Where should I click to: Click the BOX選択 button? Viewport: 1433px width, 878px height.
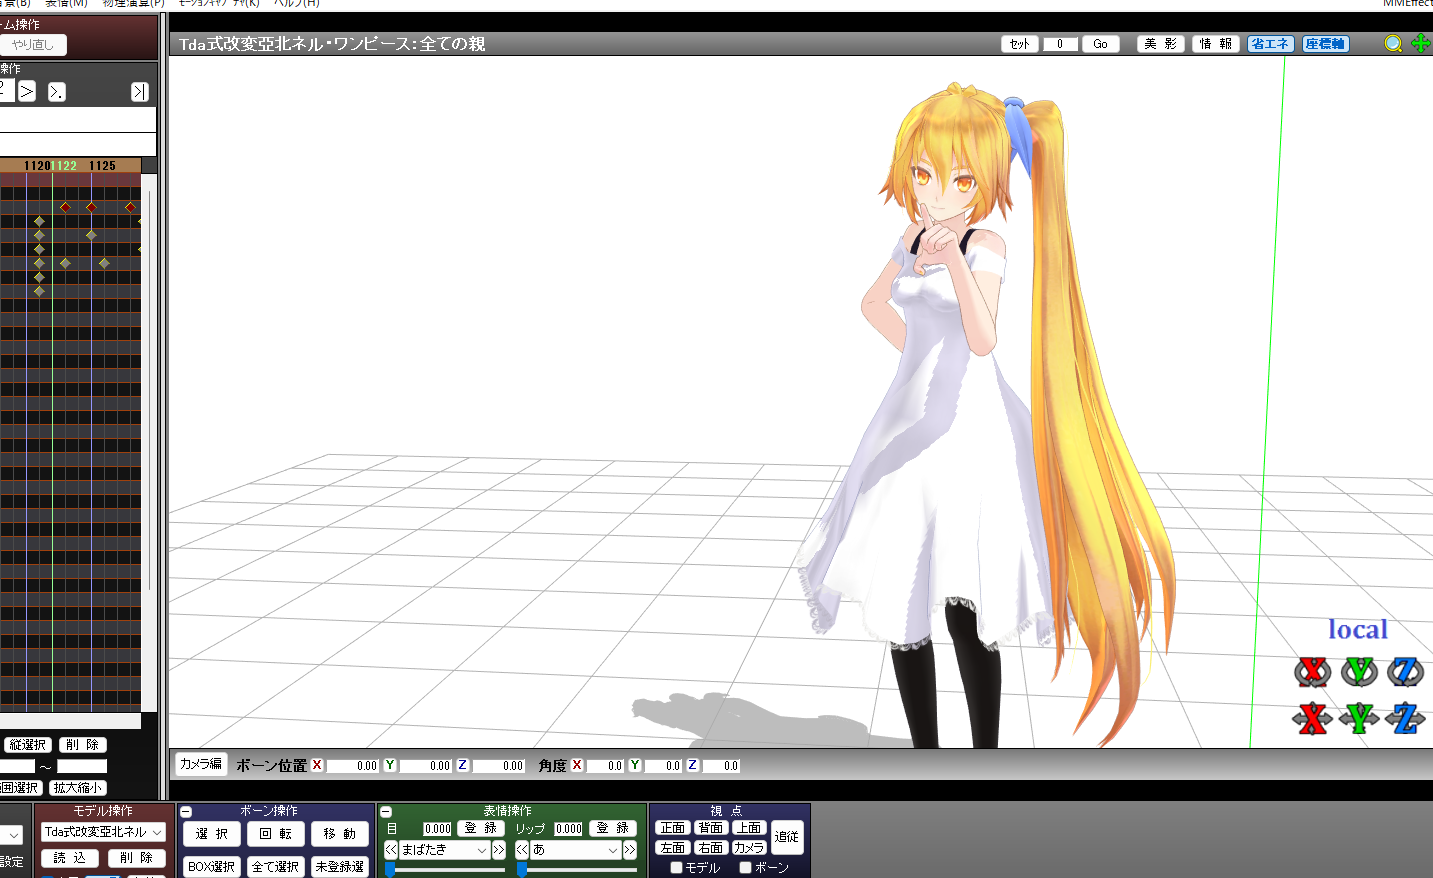click(212, 867)
